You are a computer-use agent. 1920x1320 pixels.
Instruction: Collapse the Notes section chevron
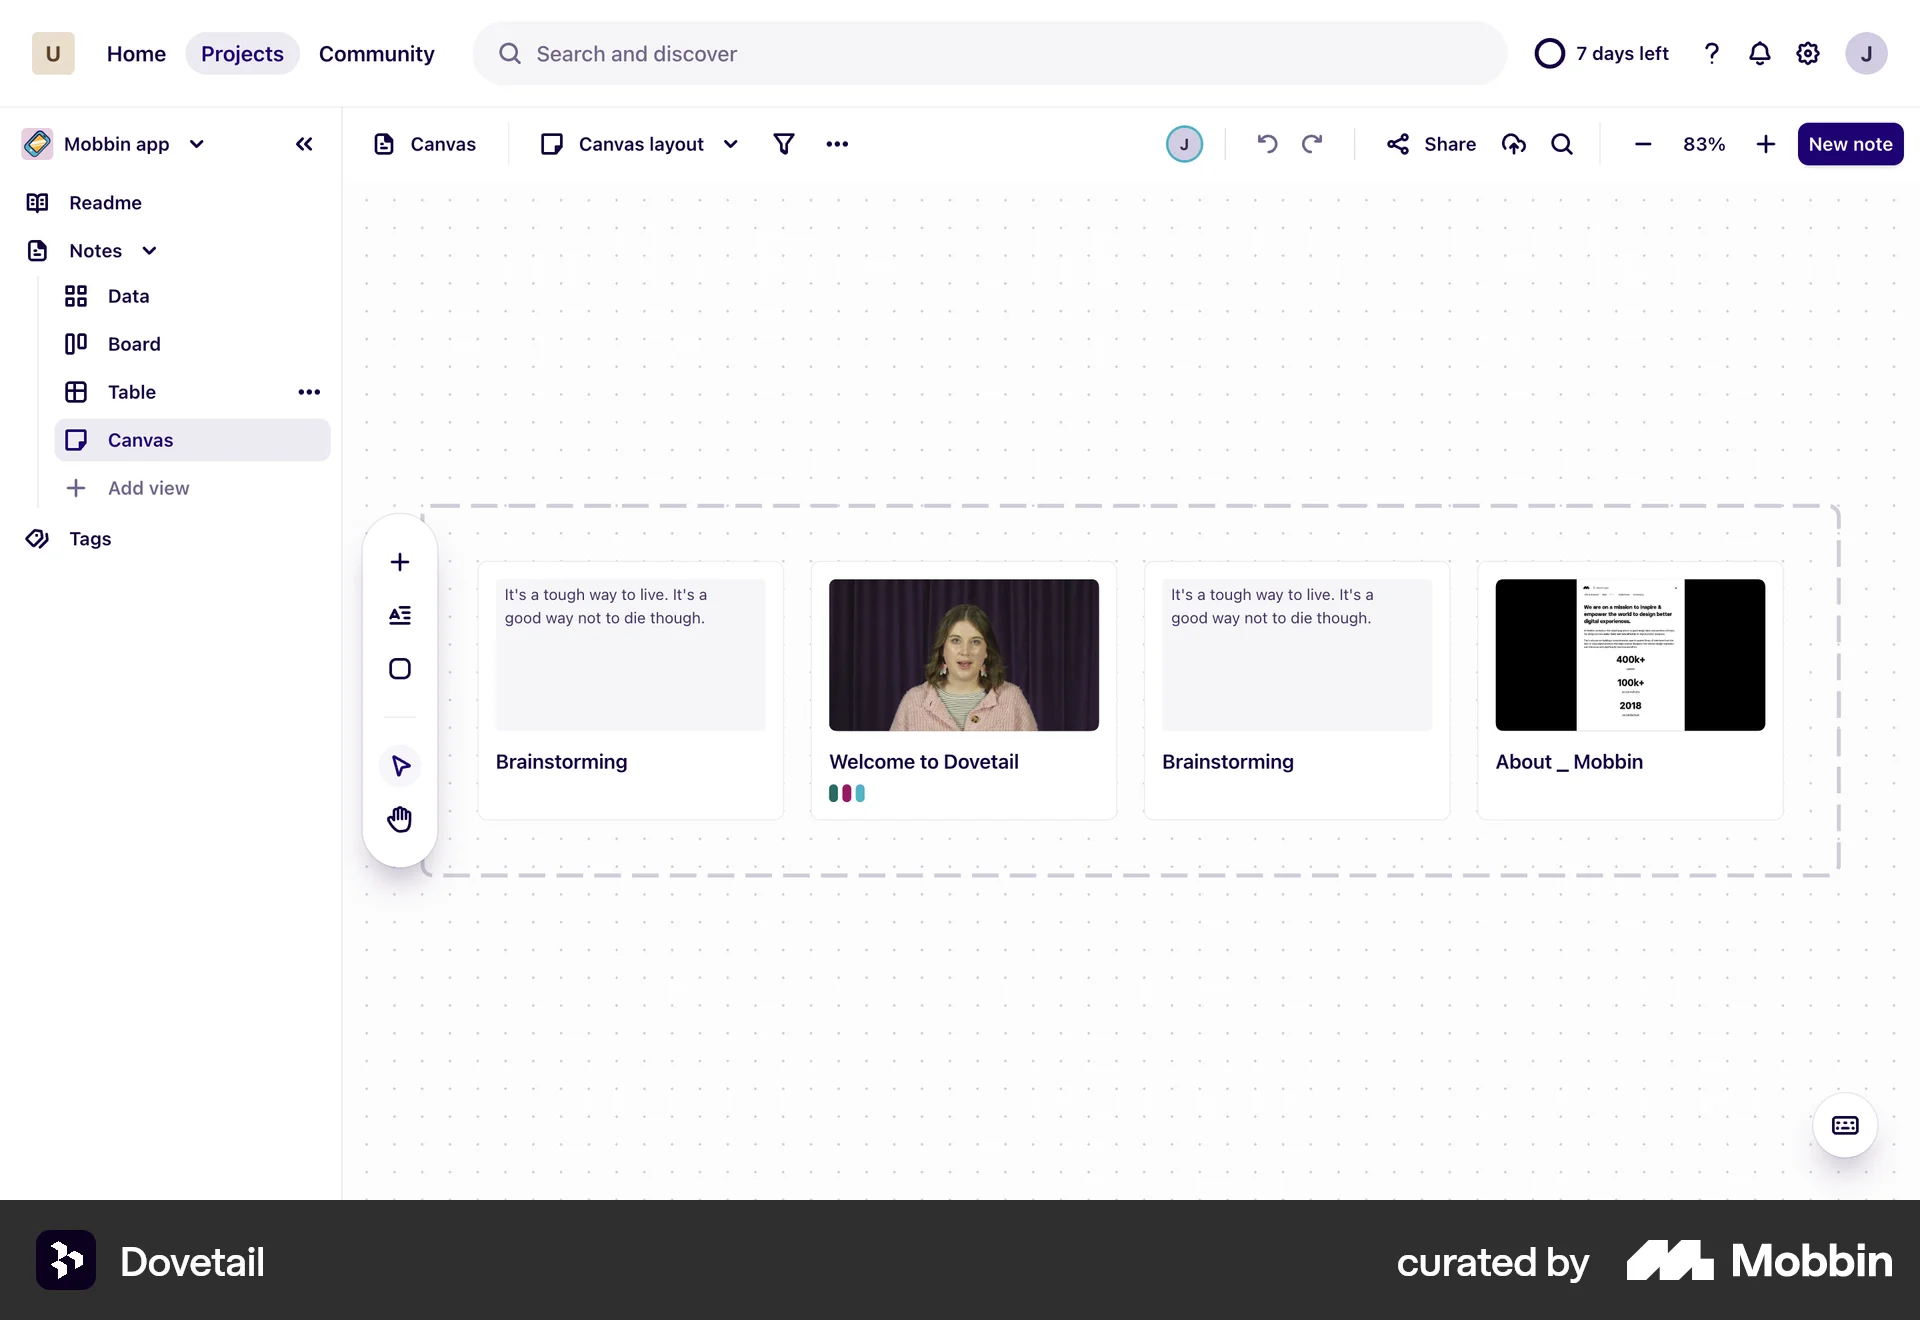tap(149, 251)
